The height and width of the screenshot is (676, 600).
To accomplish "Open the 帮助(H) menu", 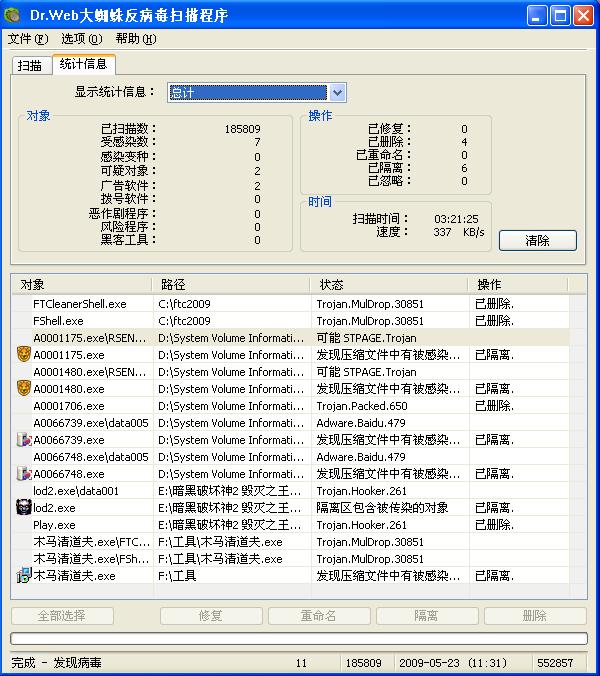I will pos(136,39).
